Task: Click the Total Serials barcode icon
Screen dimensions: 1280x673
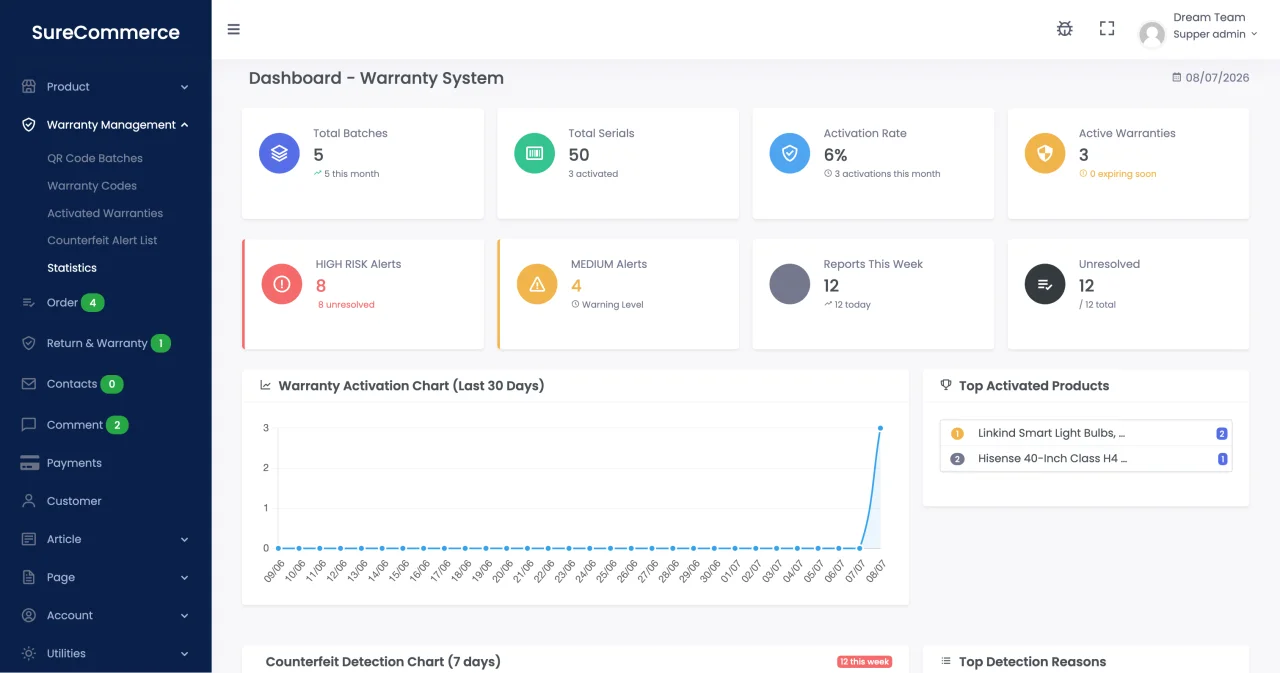Action: coord(535,153)
